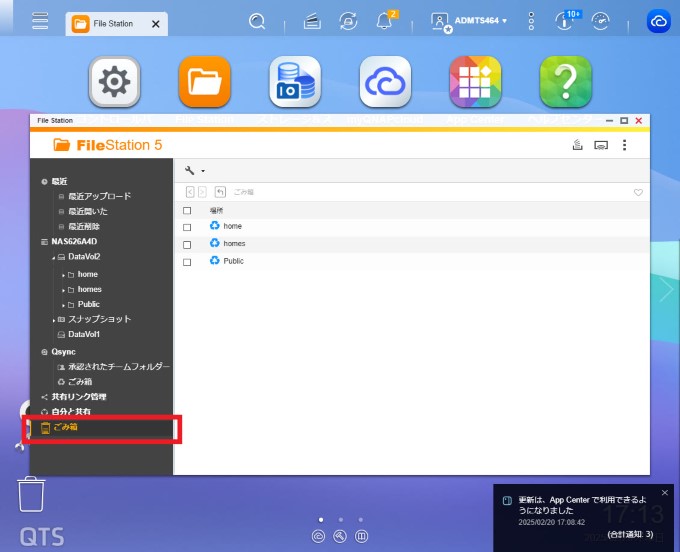Switch to third desktop page dot
This screenshot has width=680, height=552.
[x=361, y=519]
